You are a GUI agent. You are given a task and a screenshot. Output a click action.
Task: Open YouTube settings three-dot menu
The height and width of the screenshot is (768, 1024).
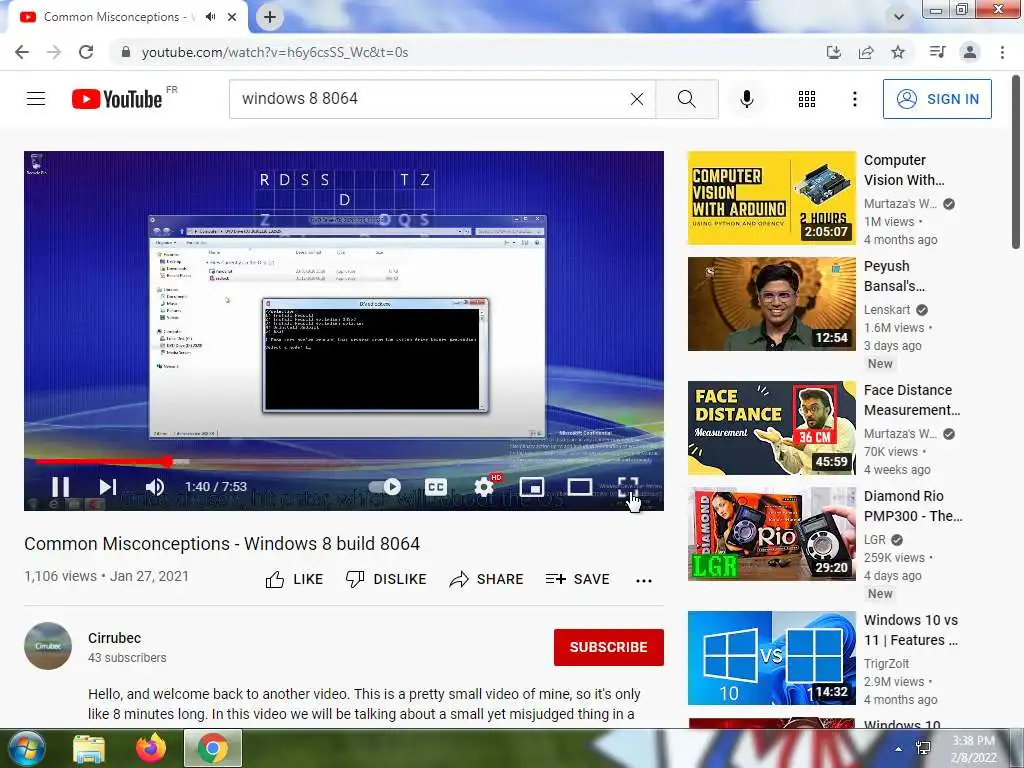coord(854,99)
